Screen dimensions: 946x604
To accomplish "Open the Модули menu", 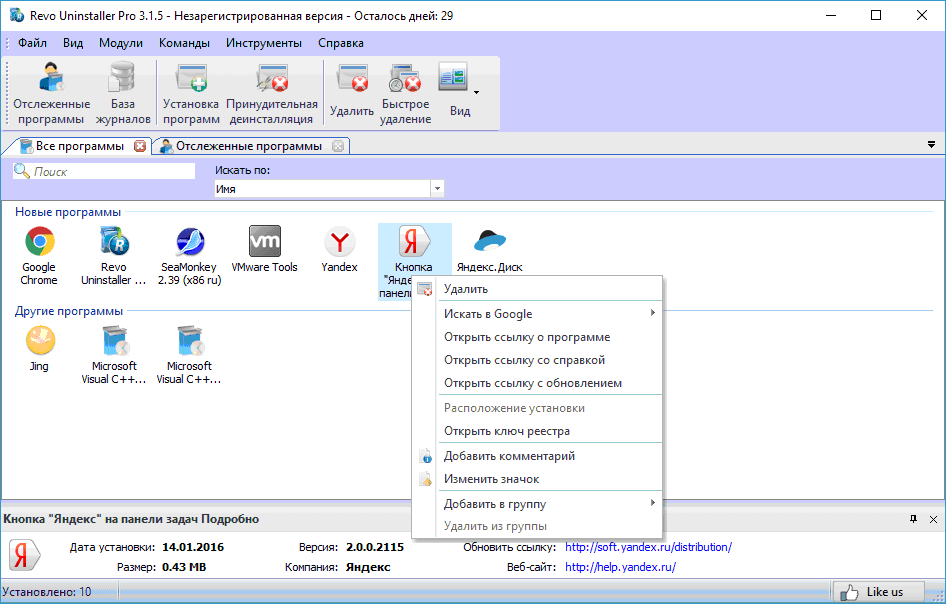I will tap(121, 43).
